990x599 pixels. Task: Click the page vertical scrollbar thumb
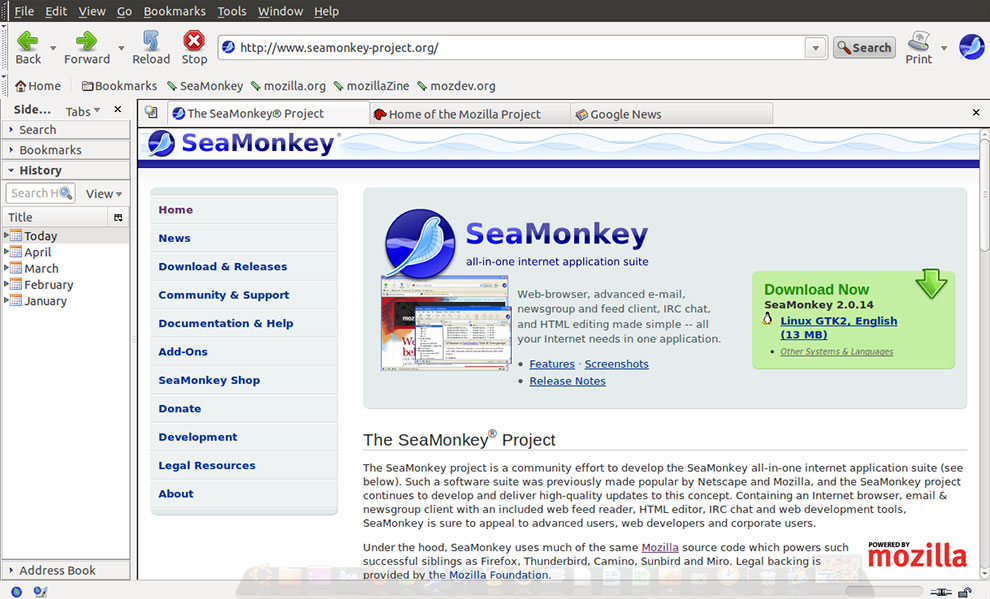(984, 196)
